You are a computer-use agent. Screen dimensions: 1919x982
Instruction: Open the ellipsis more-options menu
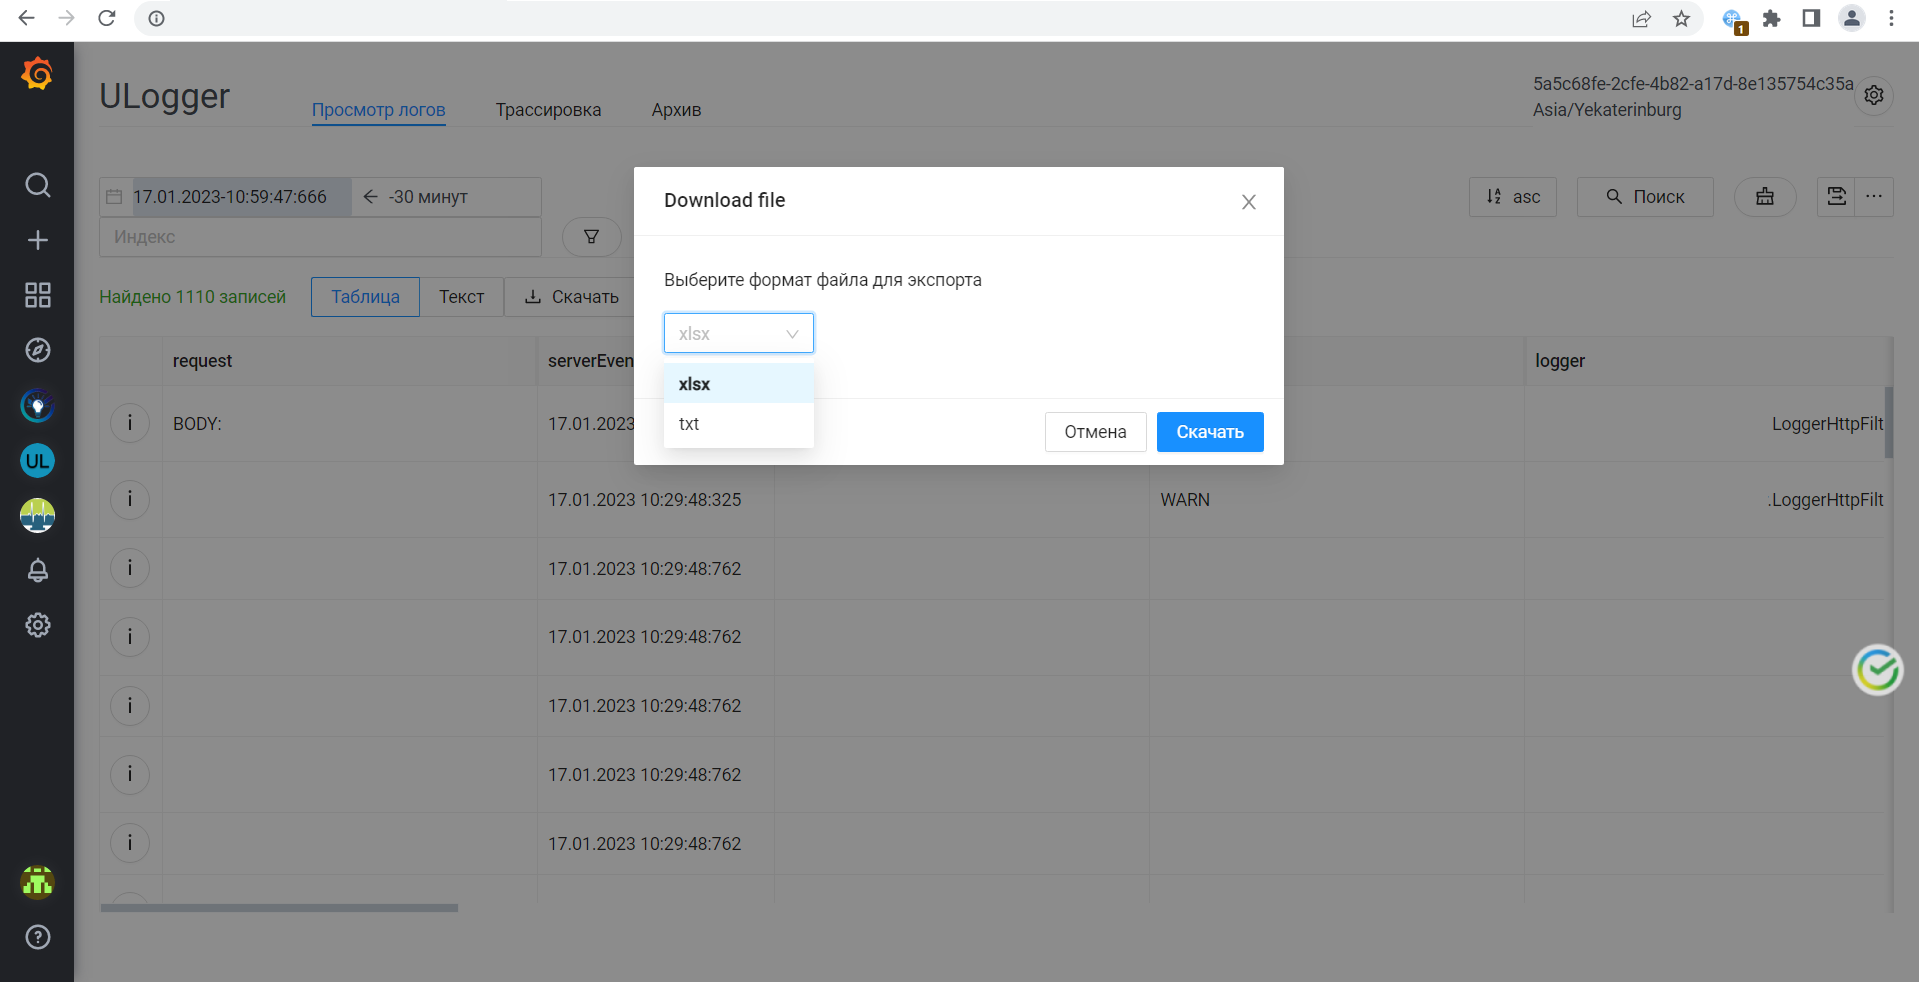pyautogui.click(x=1874, y=197)
